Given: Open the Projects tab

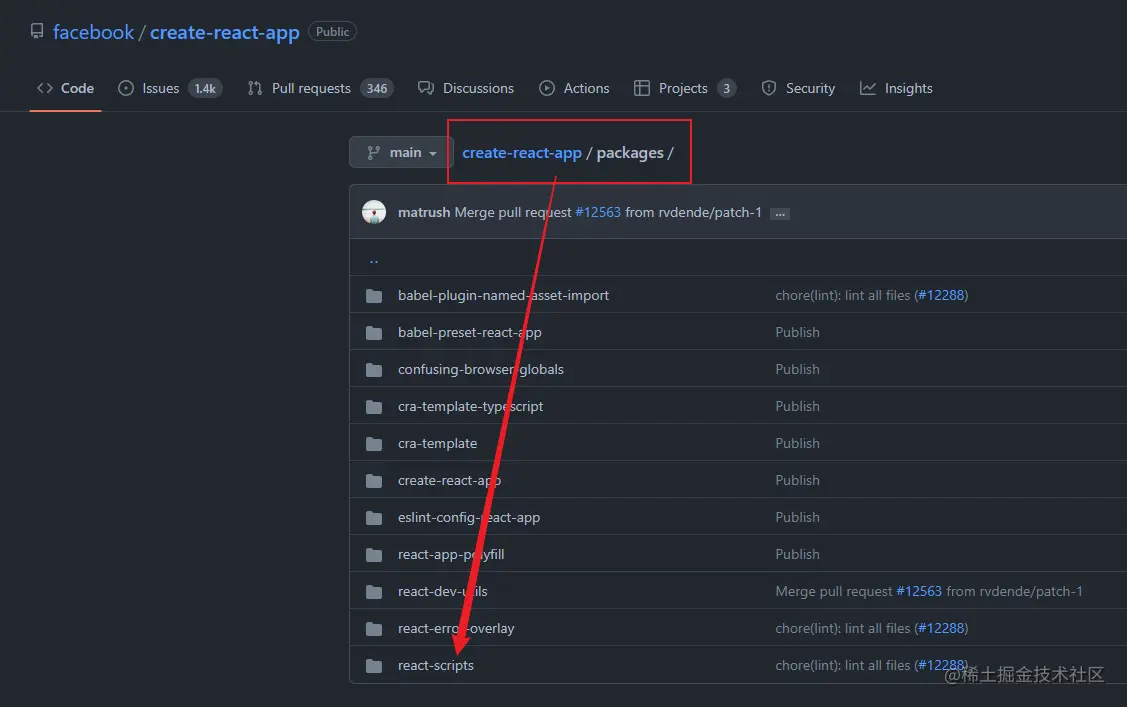Looking at the screenshot, I should (683, 88).
